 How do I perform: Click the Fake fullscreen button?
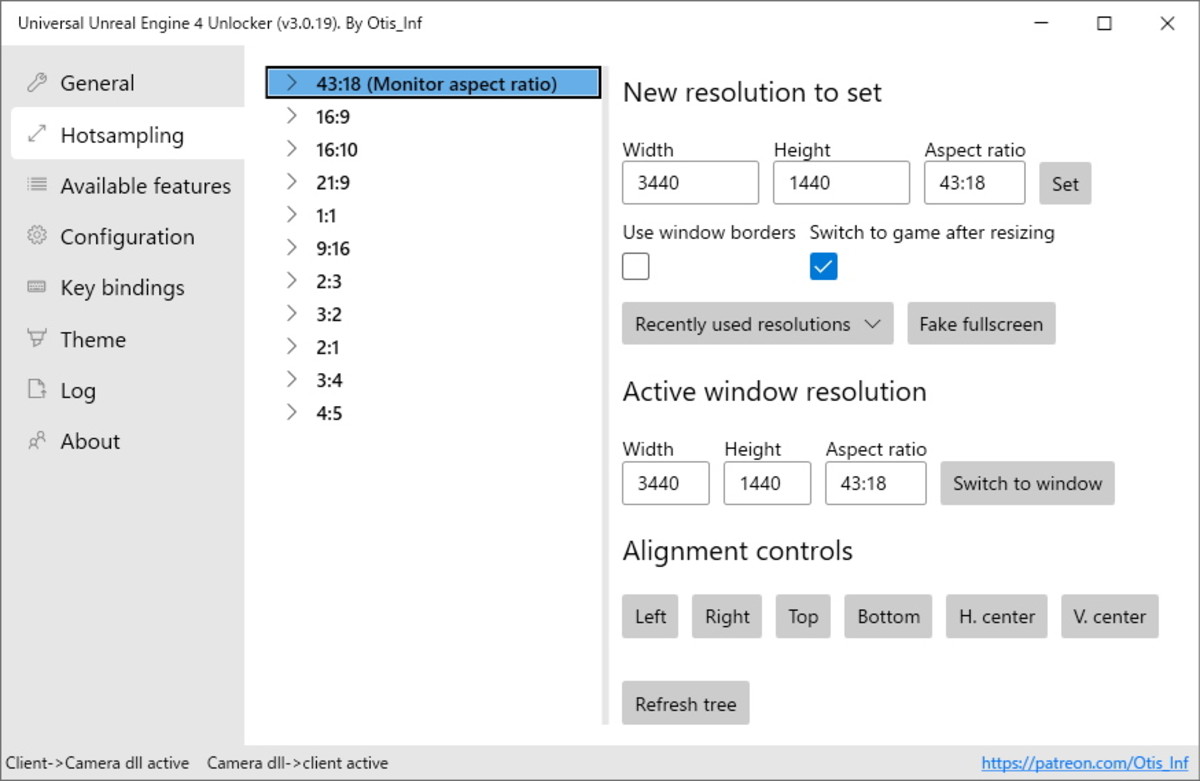tap(981, 324)
